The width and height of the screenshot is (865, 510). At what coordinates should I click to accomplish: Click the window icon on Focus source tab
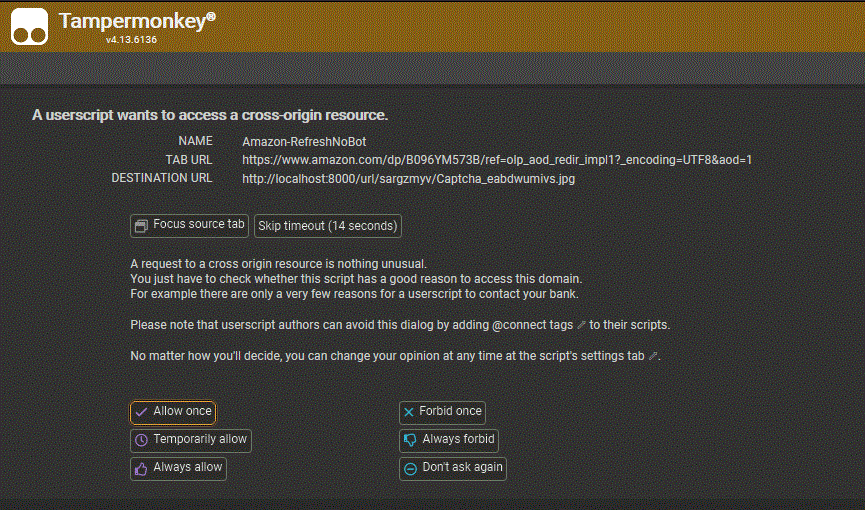pos(141,226)
